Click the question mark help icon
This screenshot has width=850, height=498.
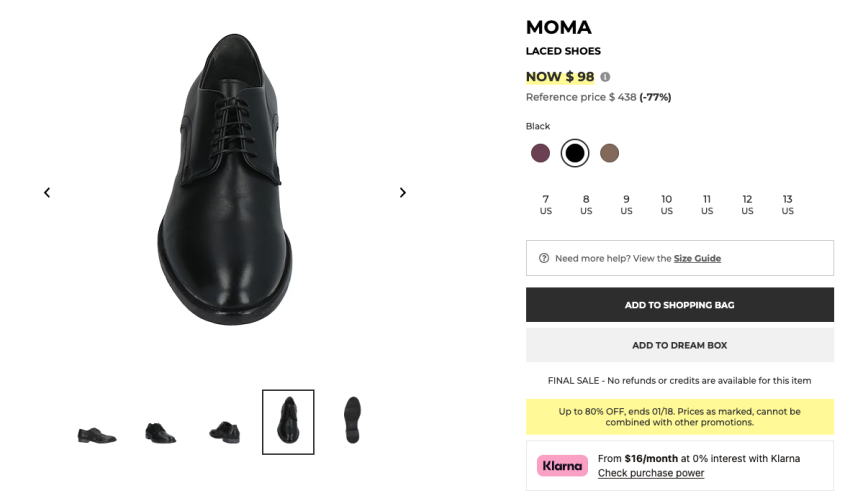coord(544,258)
